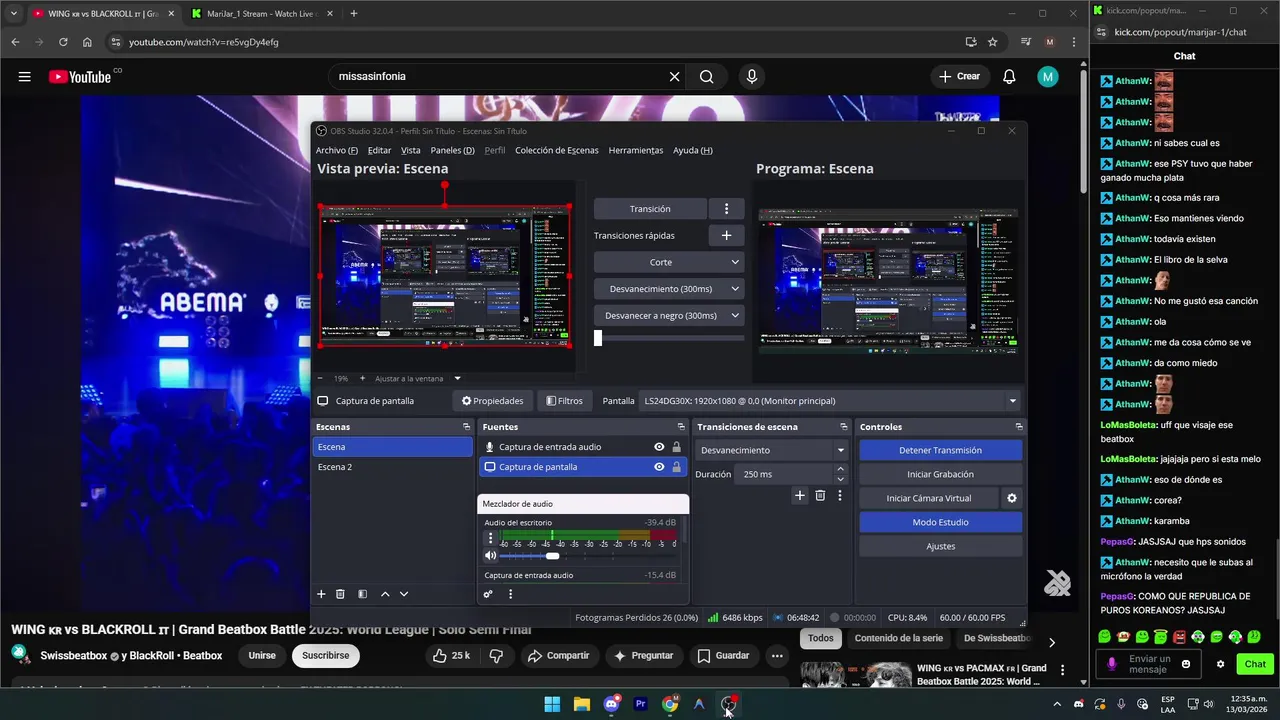Image resolution: width=1280 pixels, height=720 pixels.
Task: Delete scene transition trash icon
Action: (820, 495)
